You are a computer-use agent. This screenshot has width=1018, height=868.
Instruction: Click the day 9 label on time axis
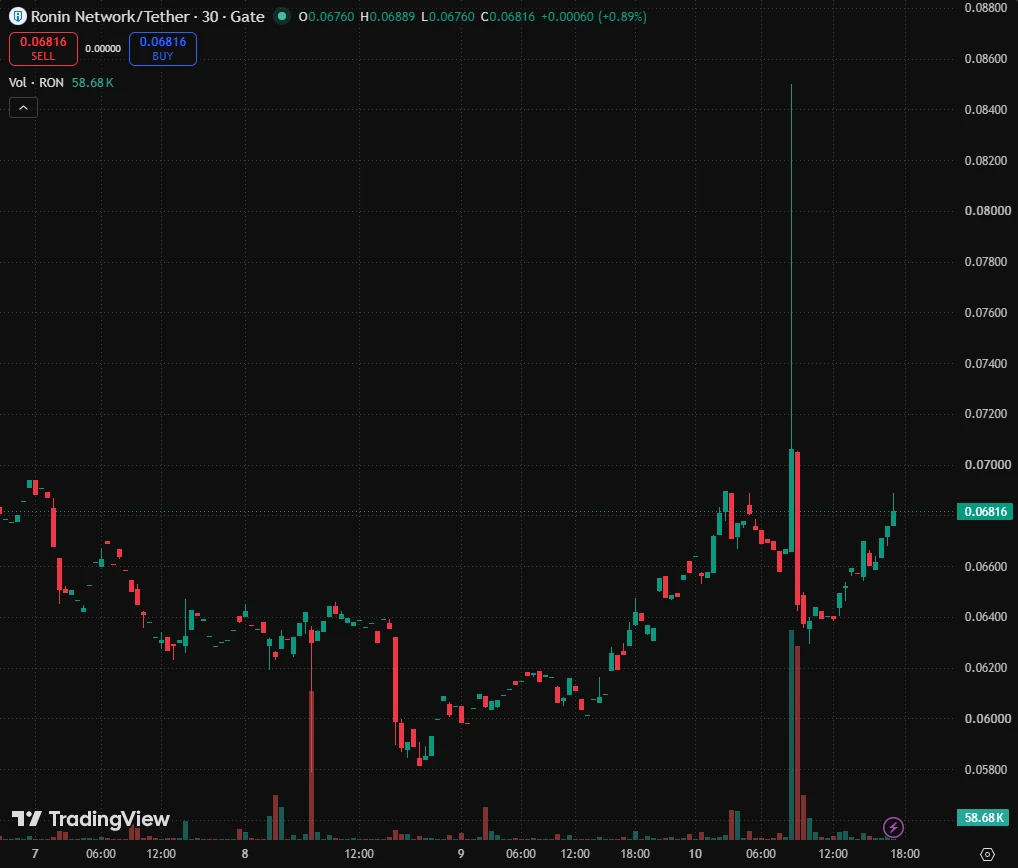pyautogui.click(x=460, y=854)
